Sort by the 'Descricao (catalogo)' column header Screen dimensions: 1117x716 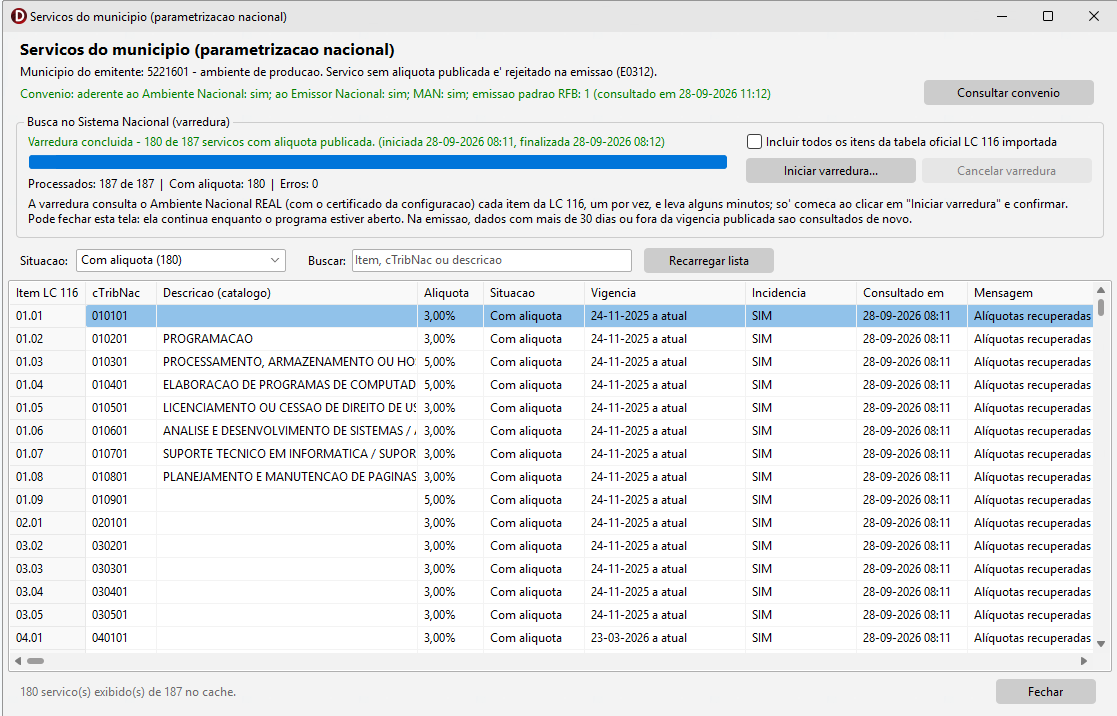tap(287, 293)
